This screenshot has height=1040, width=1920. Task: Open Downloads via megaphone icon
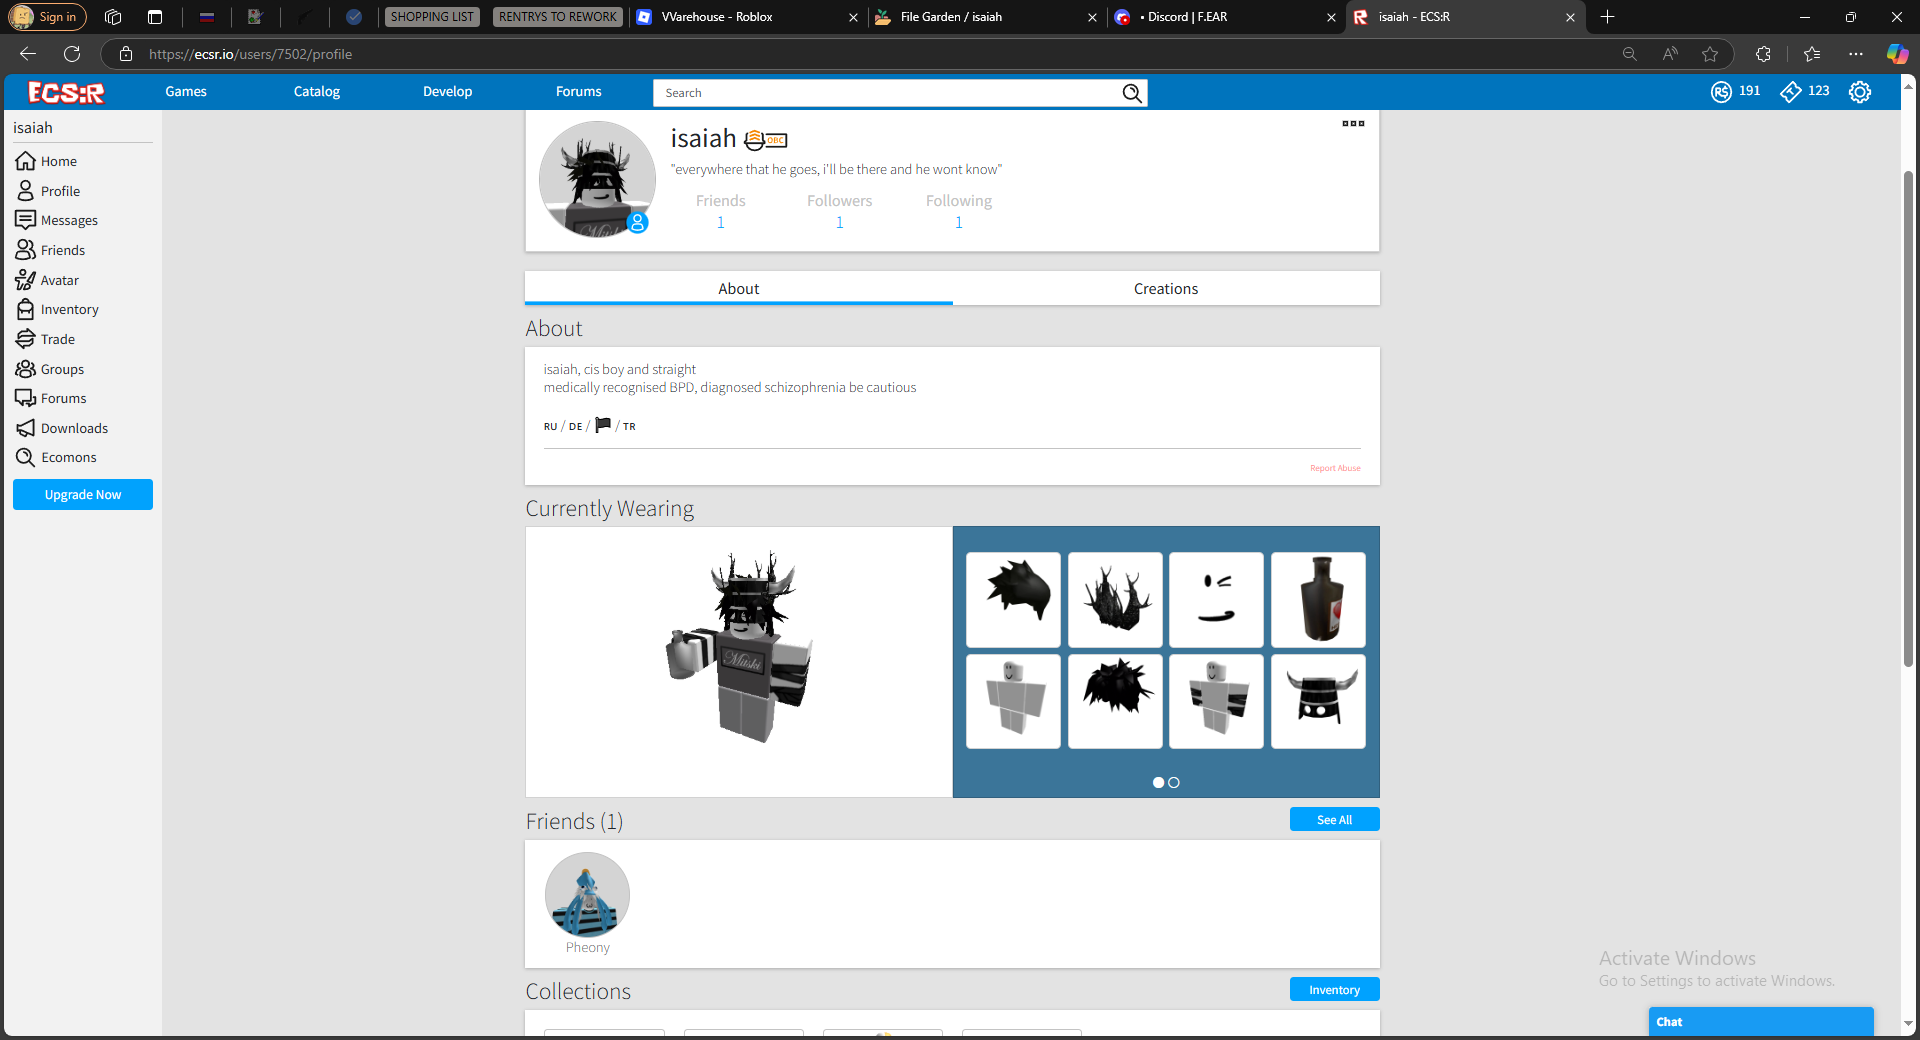[x=25, y=428]
